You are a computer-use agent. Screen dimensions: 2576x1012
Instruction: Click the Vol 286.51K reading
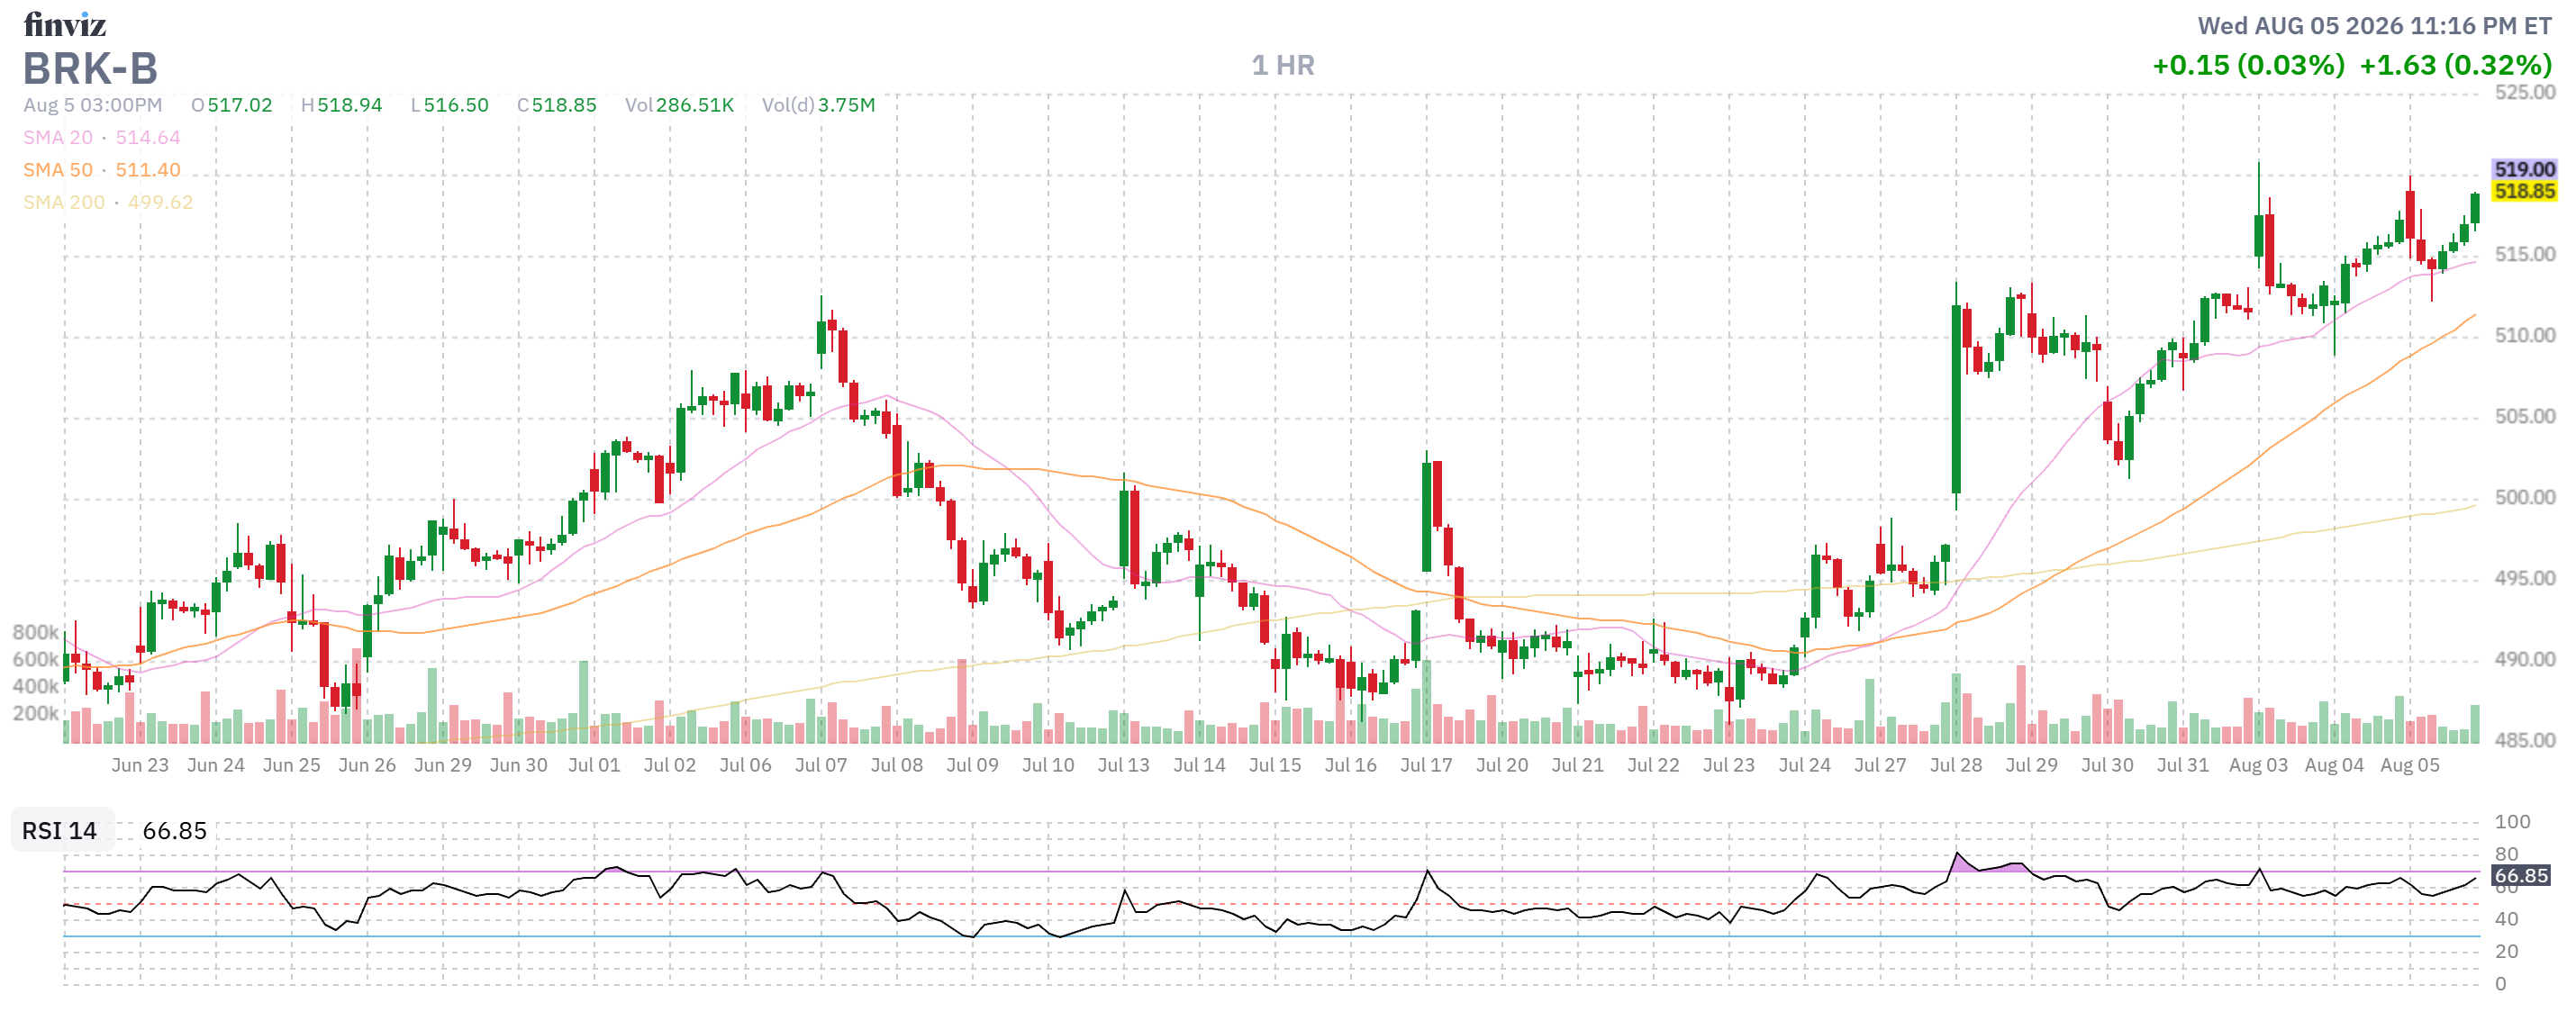(x=680, y=105)
